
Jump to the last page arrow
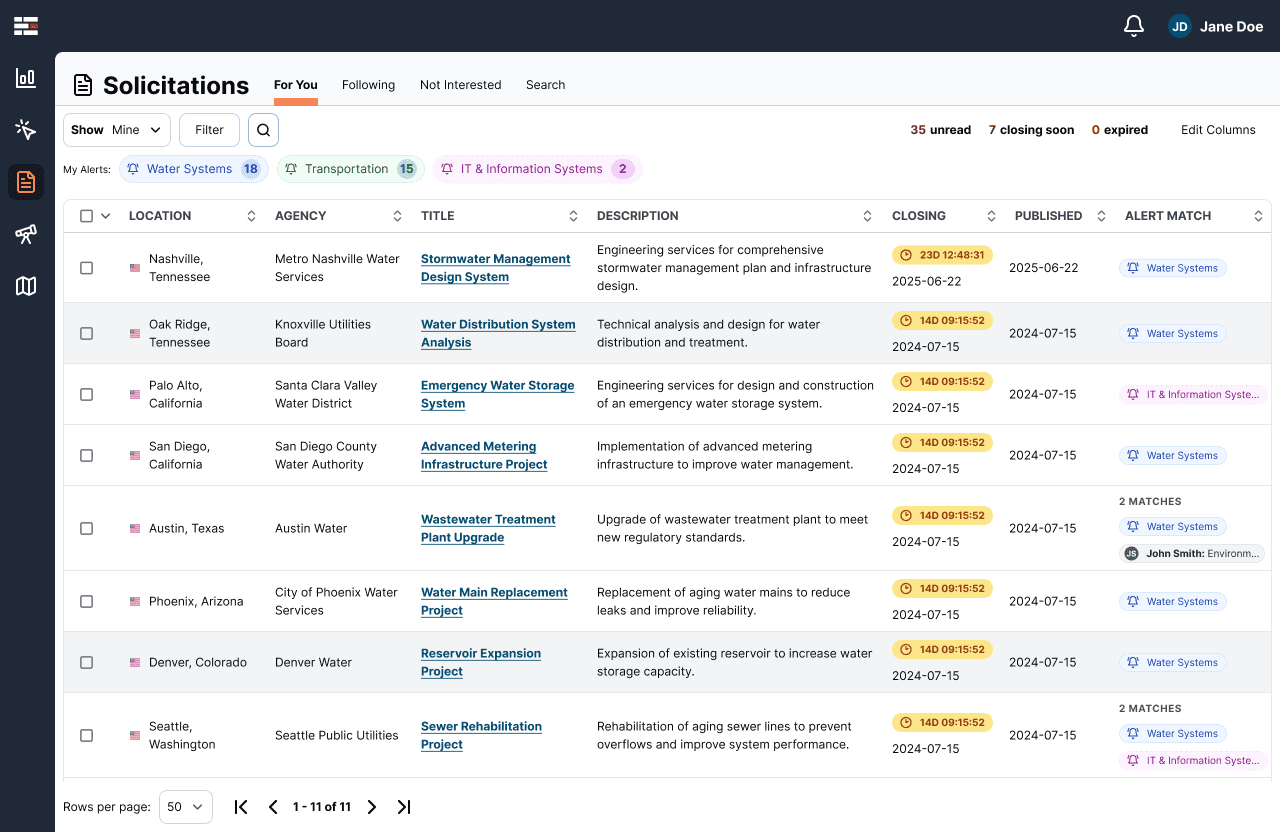404,807
